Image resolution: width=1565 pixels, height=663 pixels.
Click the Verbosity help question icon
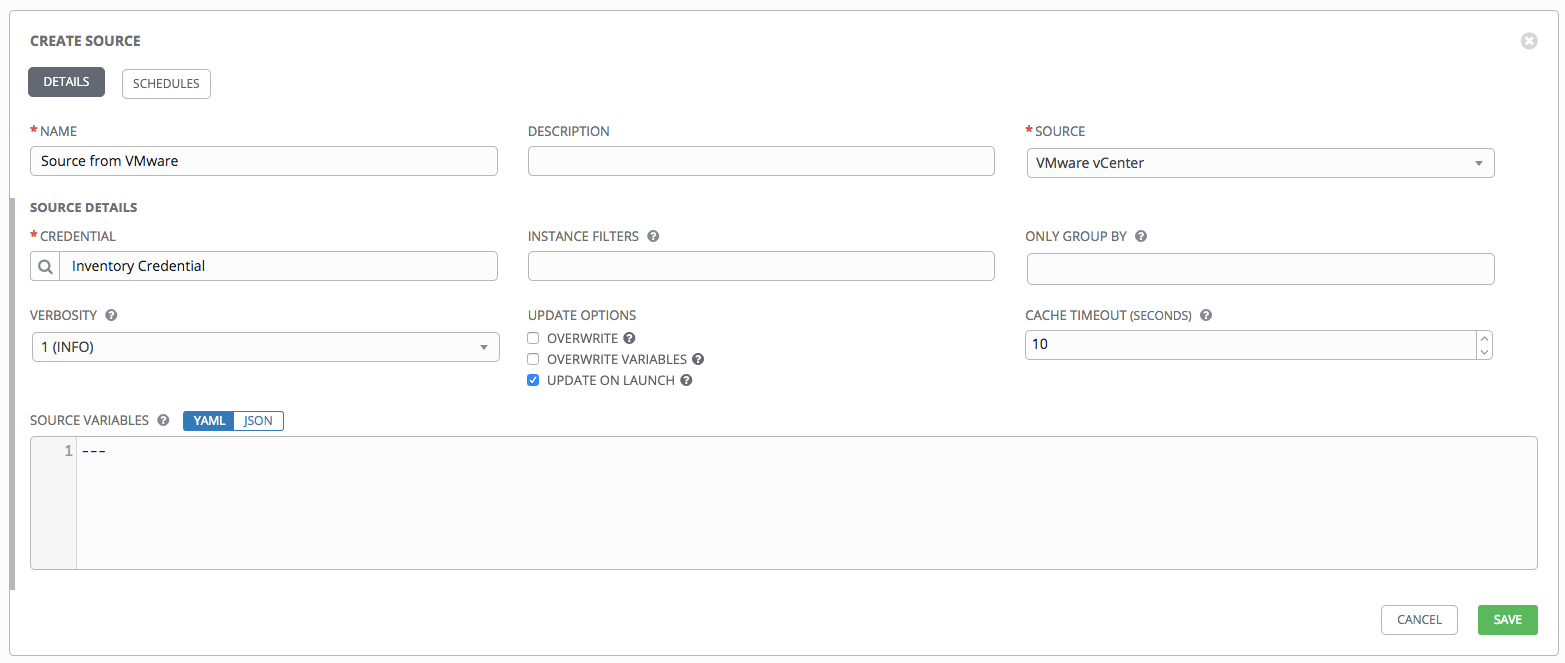click(x=111, y=315)
